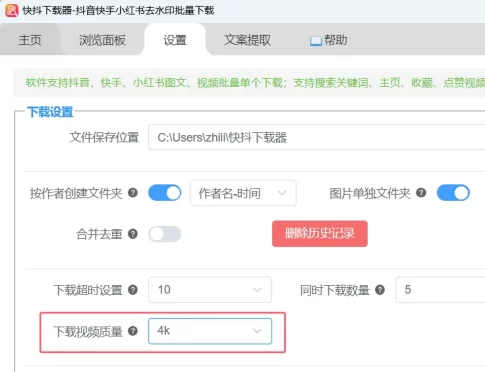The height and width of the screenshot is (372, 485).
Task: Click the 文件保存位置 label
Action: [x=104, y=137]
